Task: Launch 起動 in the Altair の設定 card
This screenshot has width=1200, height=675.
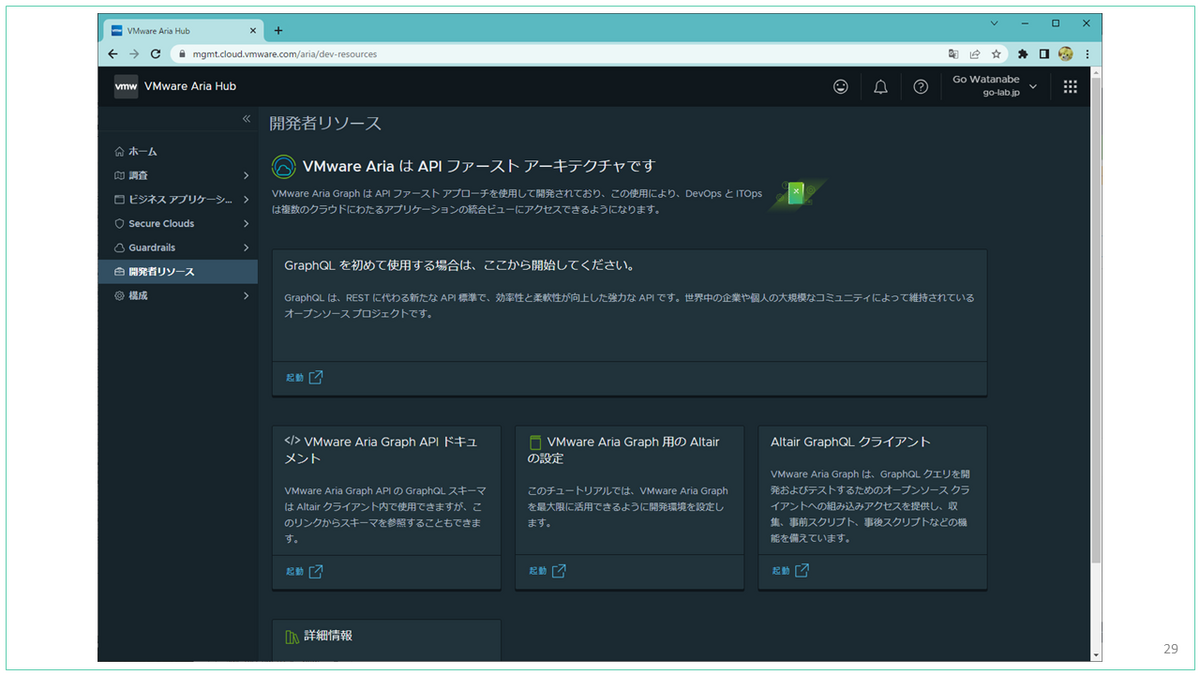Action: [x=547, y=571]
